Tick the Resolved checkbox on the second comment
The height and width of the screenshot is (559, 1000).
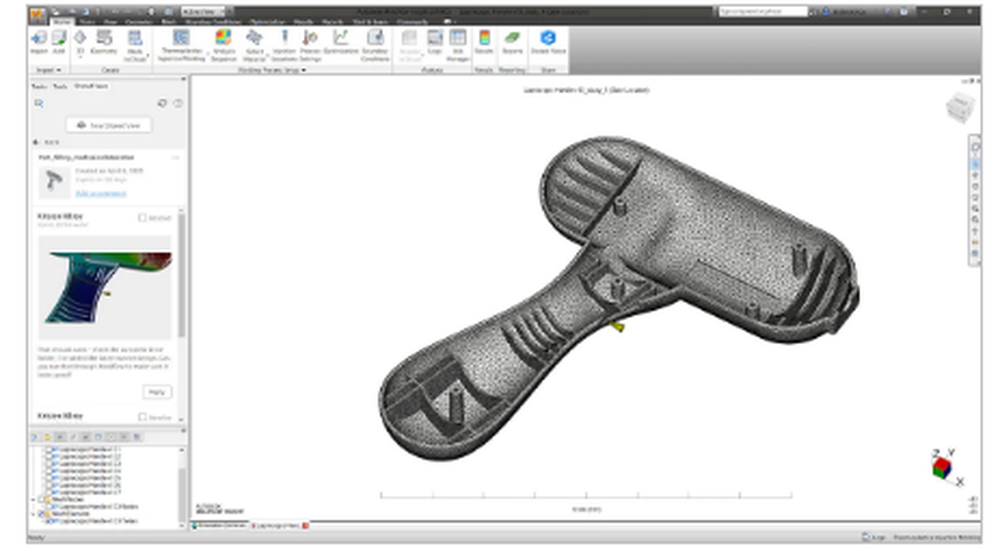pyautogui.click(x=142, y=417)
